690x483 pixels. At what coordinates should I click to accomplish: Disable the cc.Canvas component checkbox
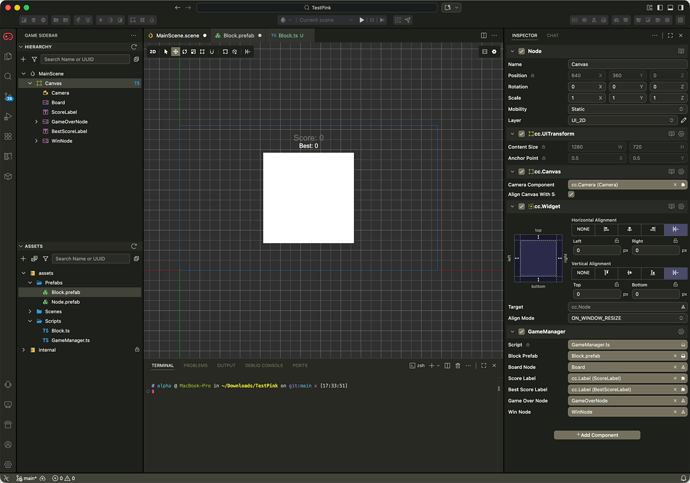[521, 172]
